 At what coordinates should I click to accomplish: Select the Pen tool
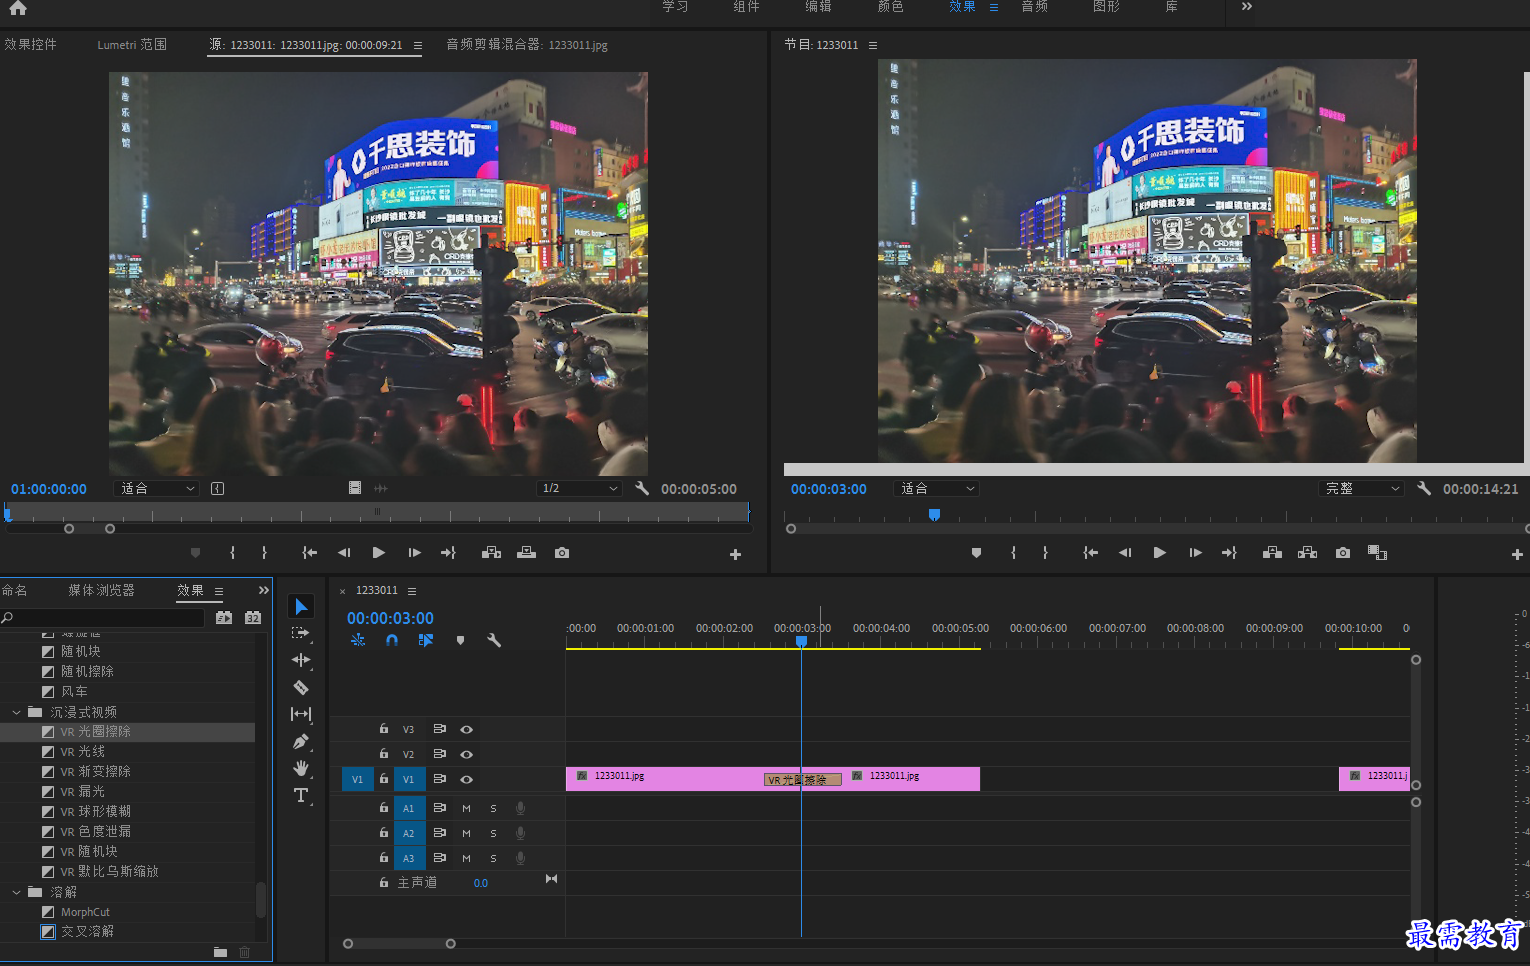point(301,741)
